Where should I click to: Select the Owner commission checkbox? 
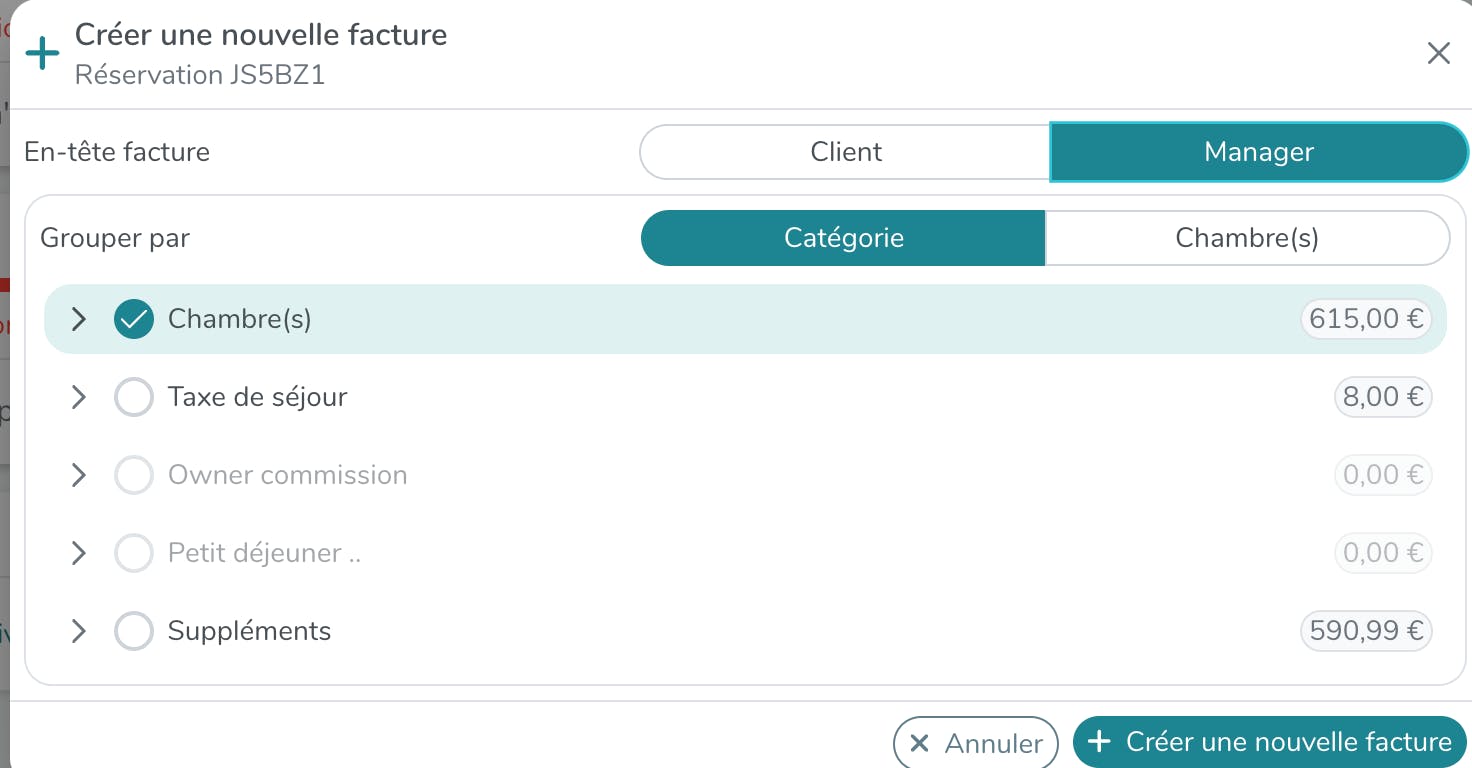click(134, 475)
